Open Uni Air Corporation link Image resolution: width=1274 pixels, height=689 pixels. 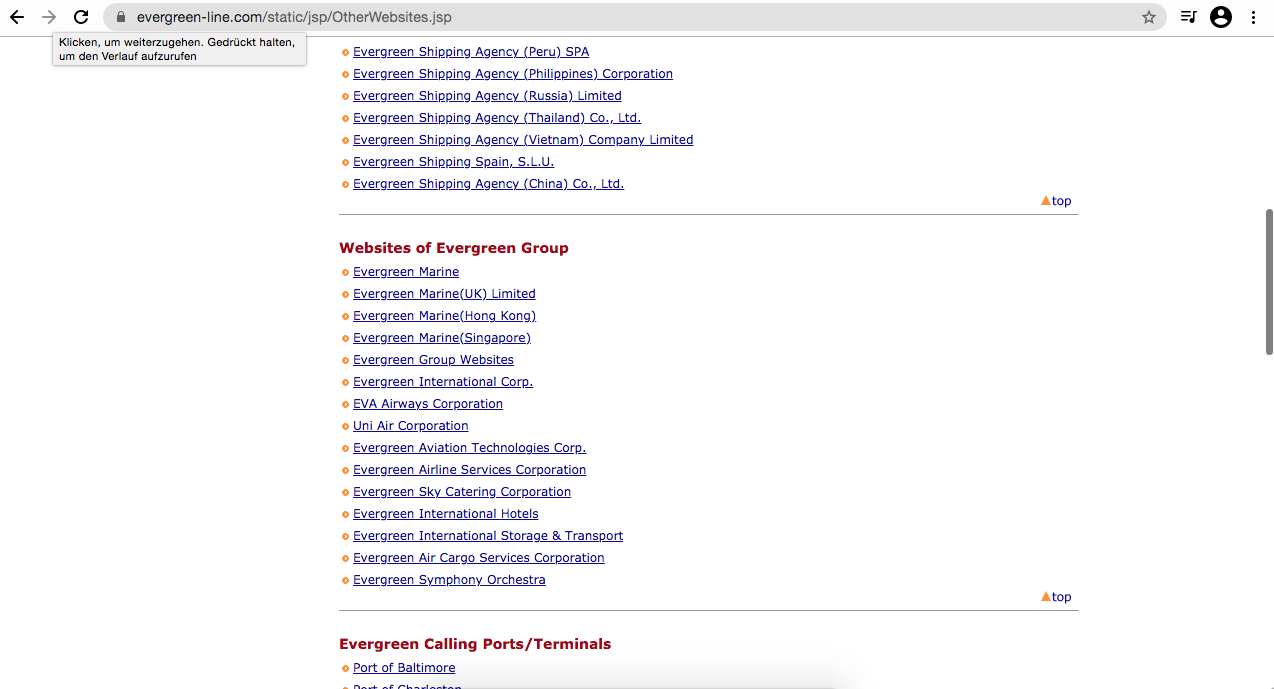410,426
